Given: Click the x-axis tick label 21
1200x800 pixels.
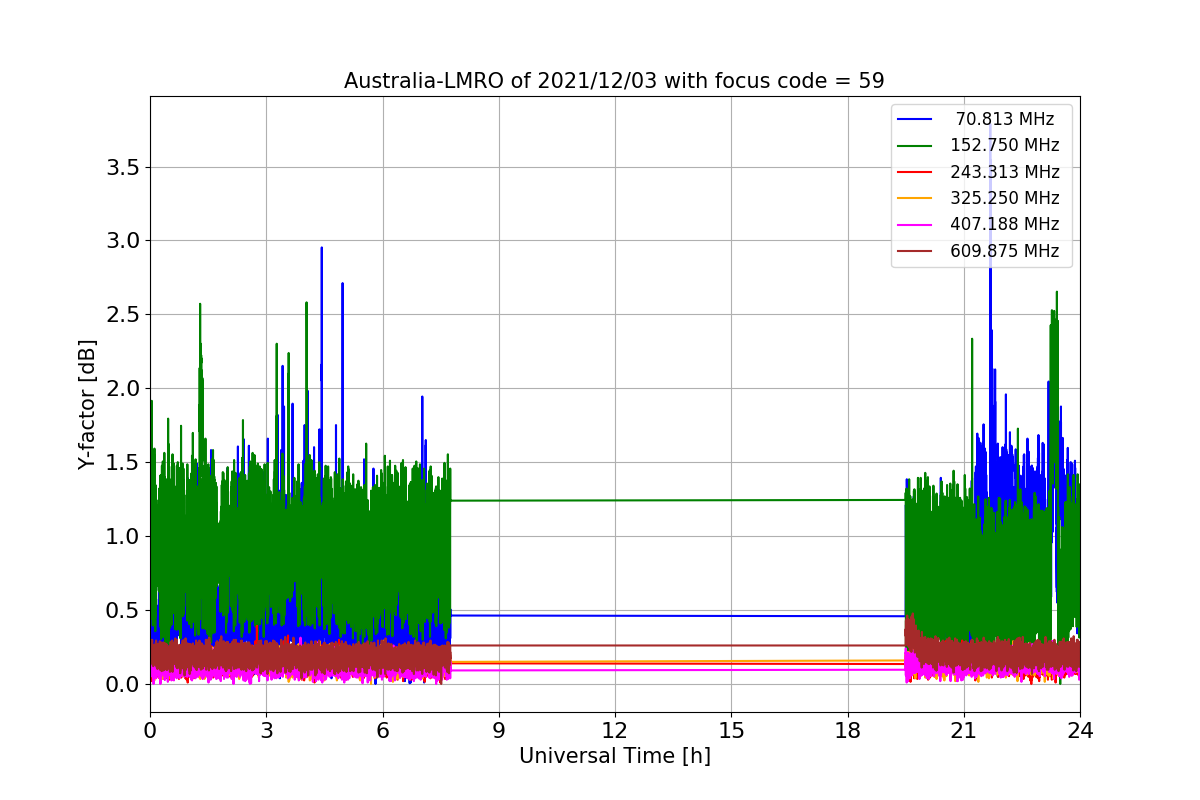Looking at the screenshot, I should tap(964, 730).
